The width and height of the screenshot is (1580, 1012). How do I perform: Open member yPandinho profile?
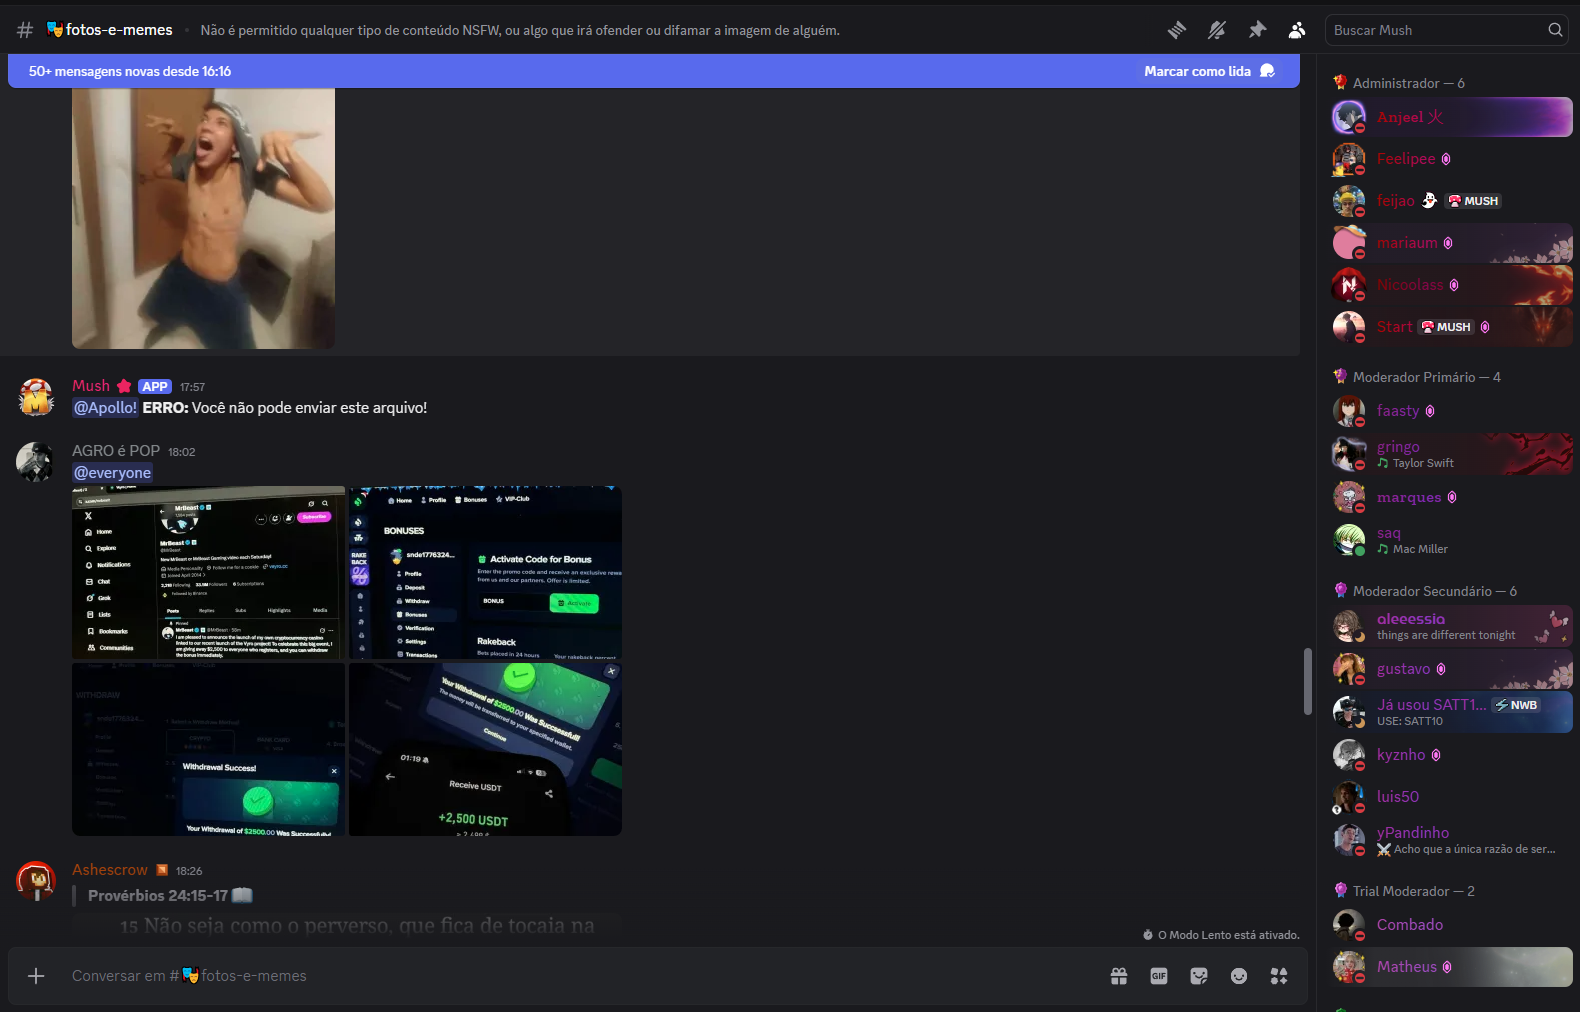1452,840
